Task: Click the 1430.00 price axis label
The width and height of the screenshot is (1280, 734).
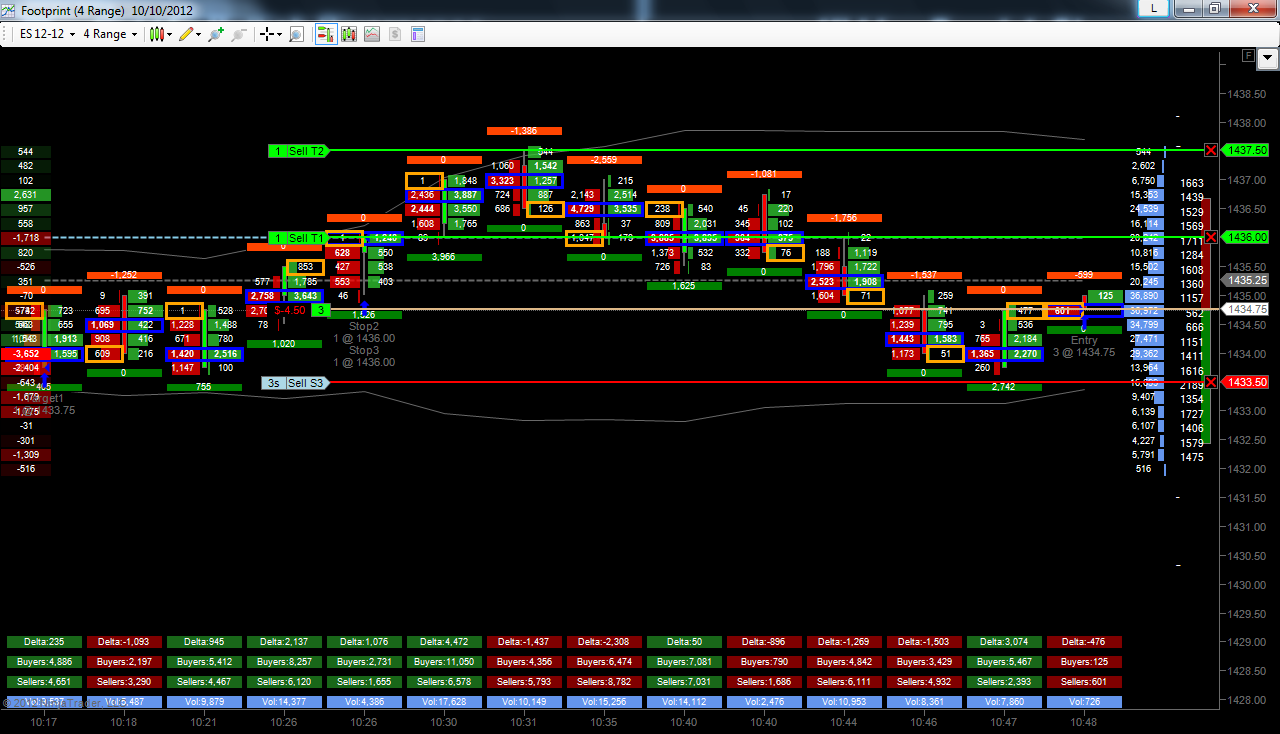Action: [x=1246, y=584]
